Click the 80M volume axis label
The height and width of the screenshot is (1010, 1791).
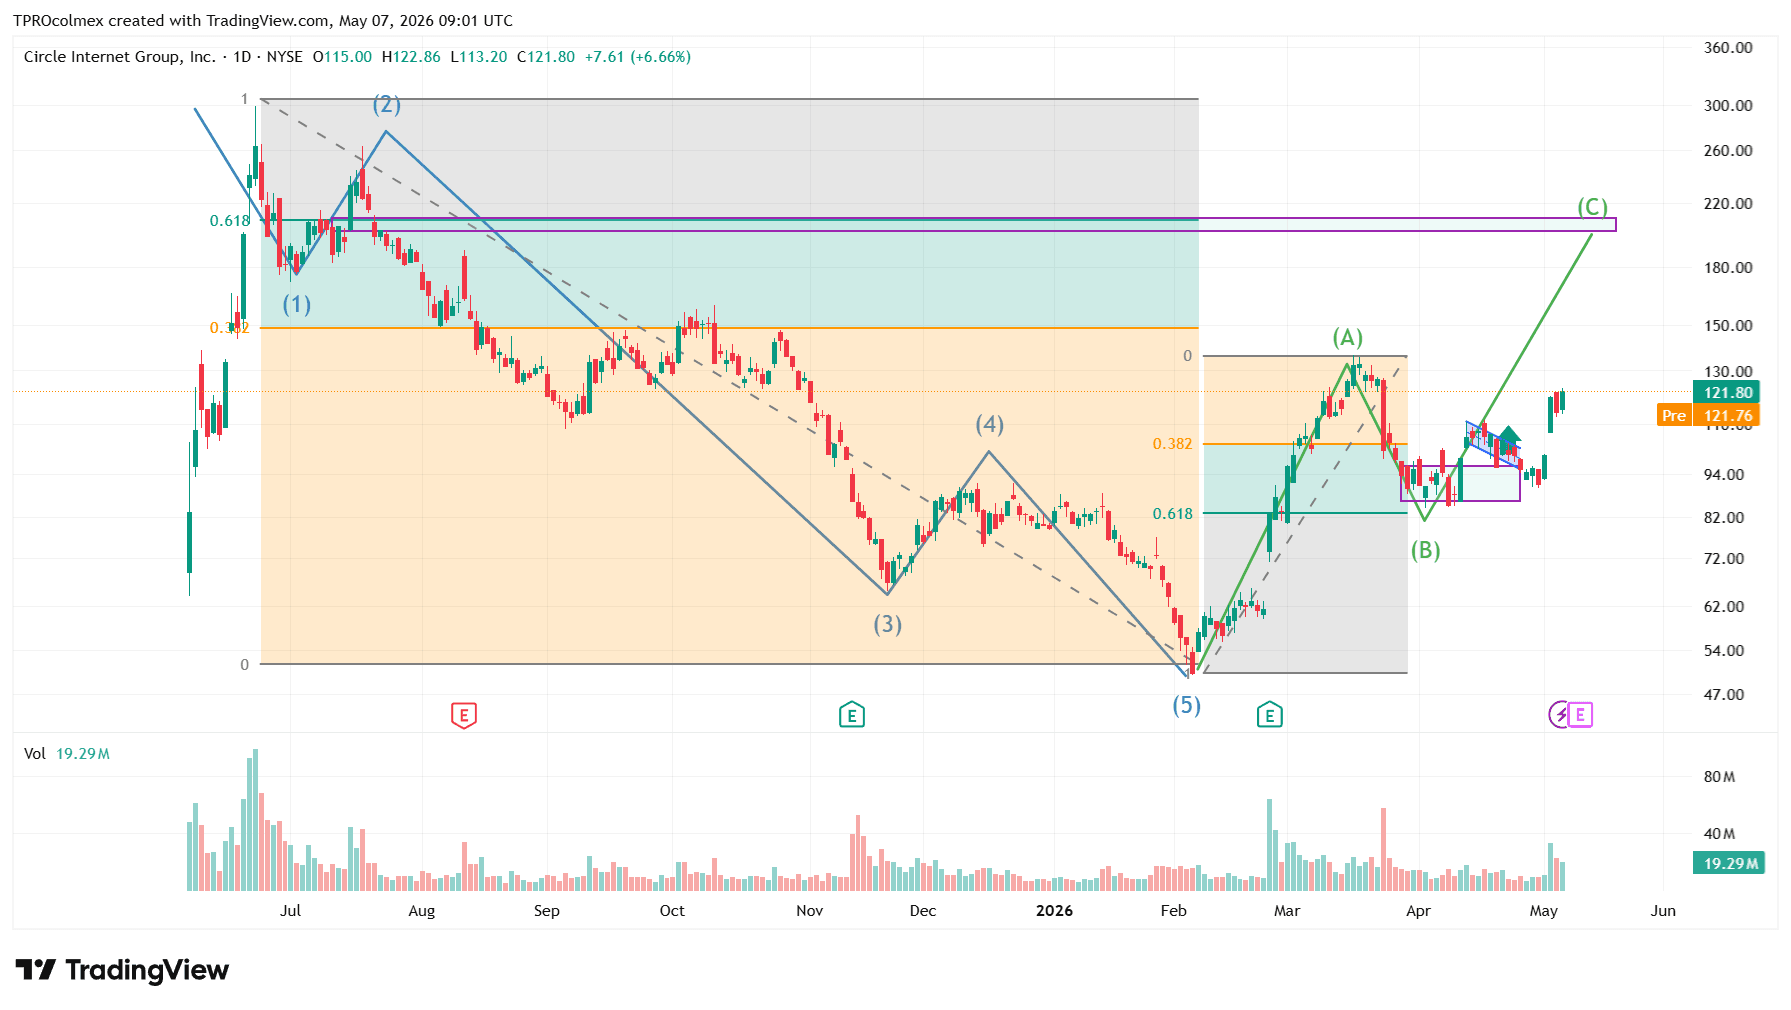coord(1719,777)
